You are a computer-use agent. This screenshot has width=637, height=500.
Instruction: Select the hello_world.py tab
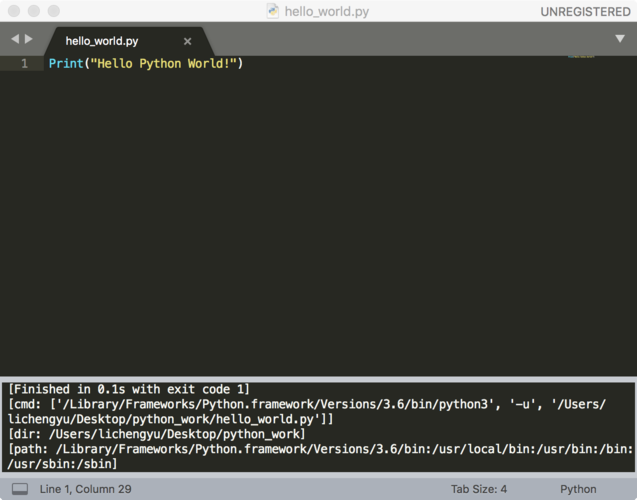pyautogui.click(x=102, y=41)
